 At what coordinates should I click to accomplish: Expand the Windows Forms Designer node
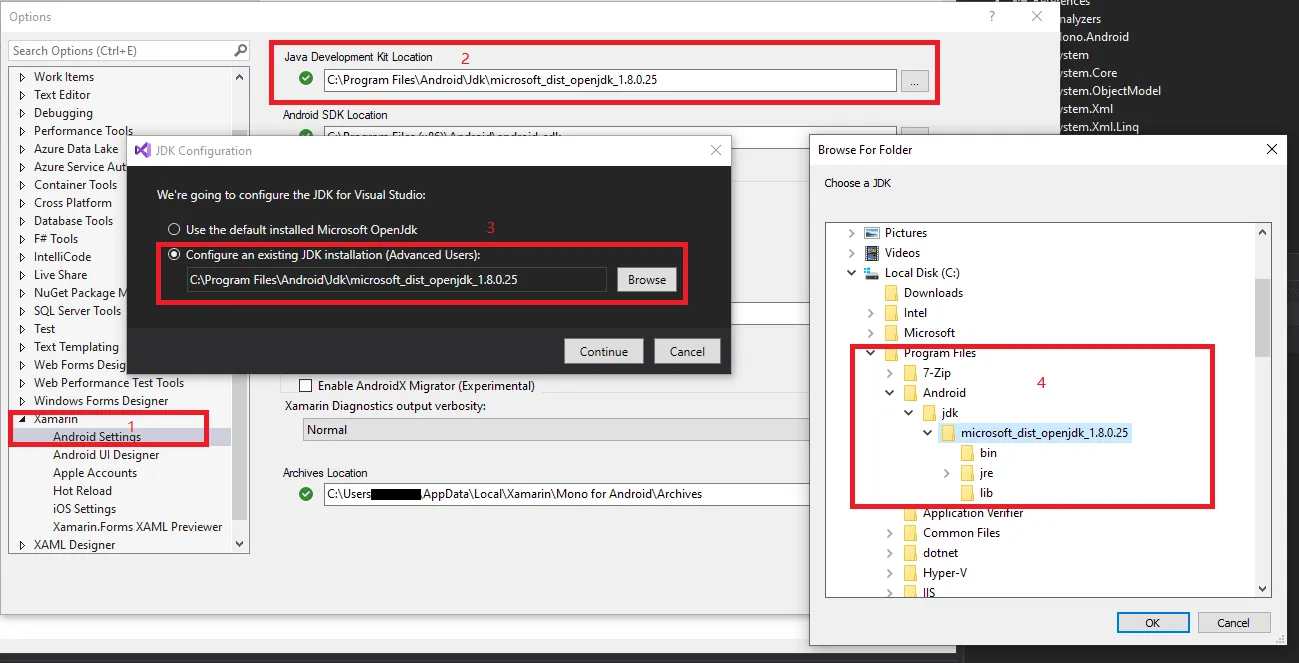23,401
